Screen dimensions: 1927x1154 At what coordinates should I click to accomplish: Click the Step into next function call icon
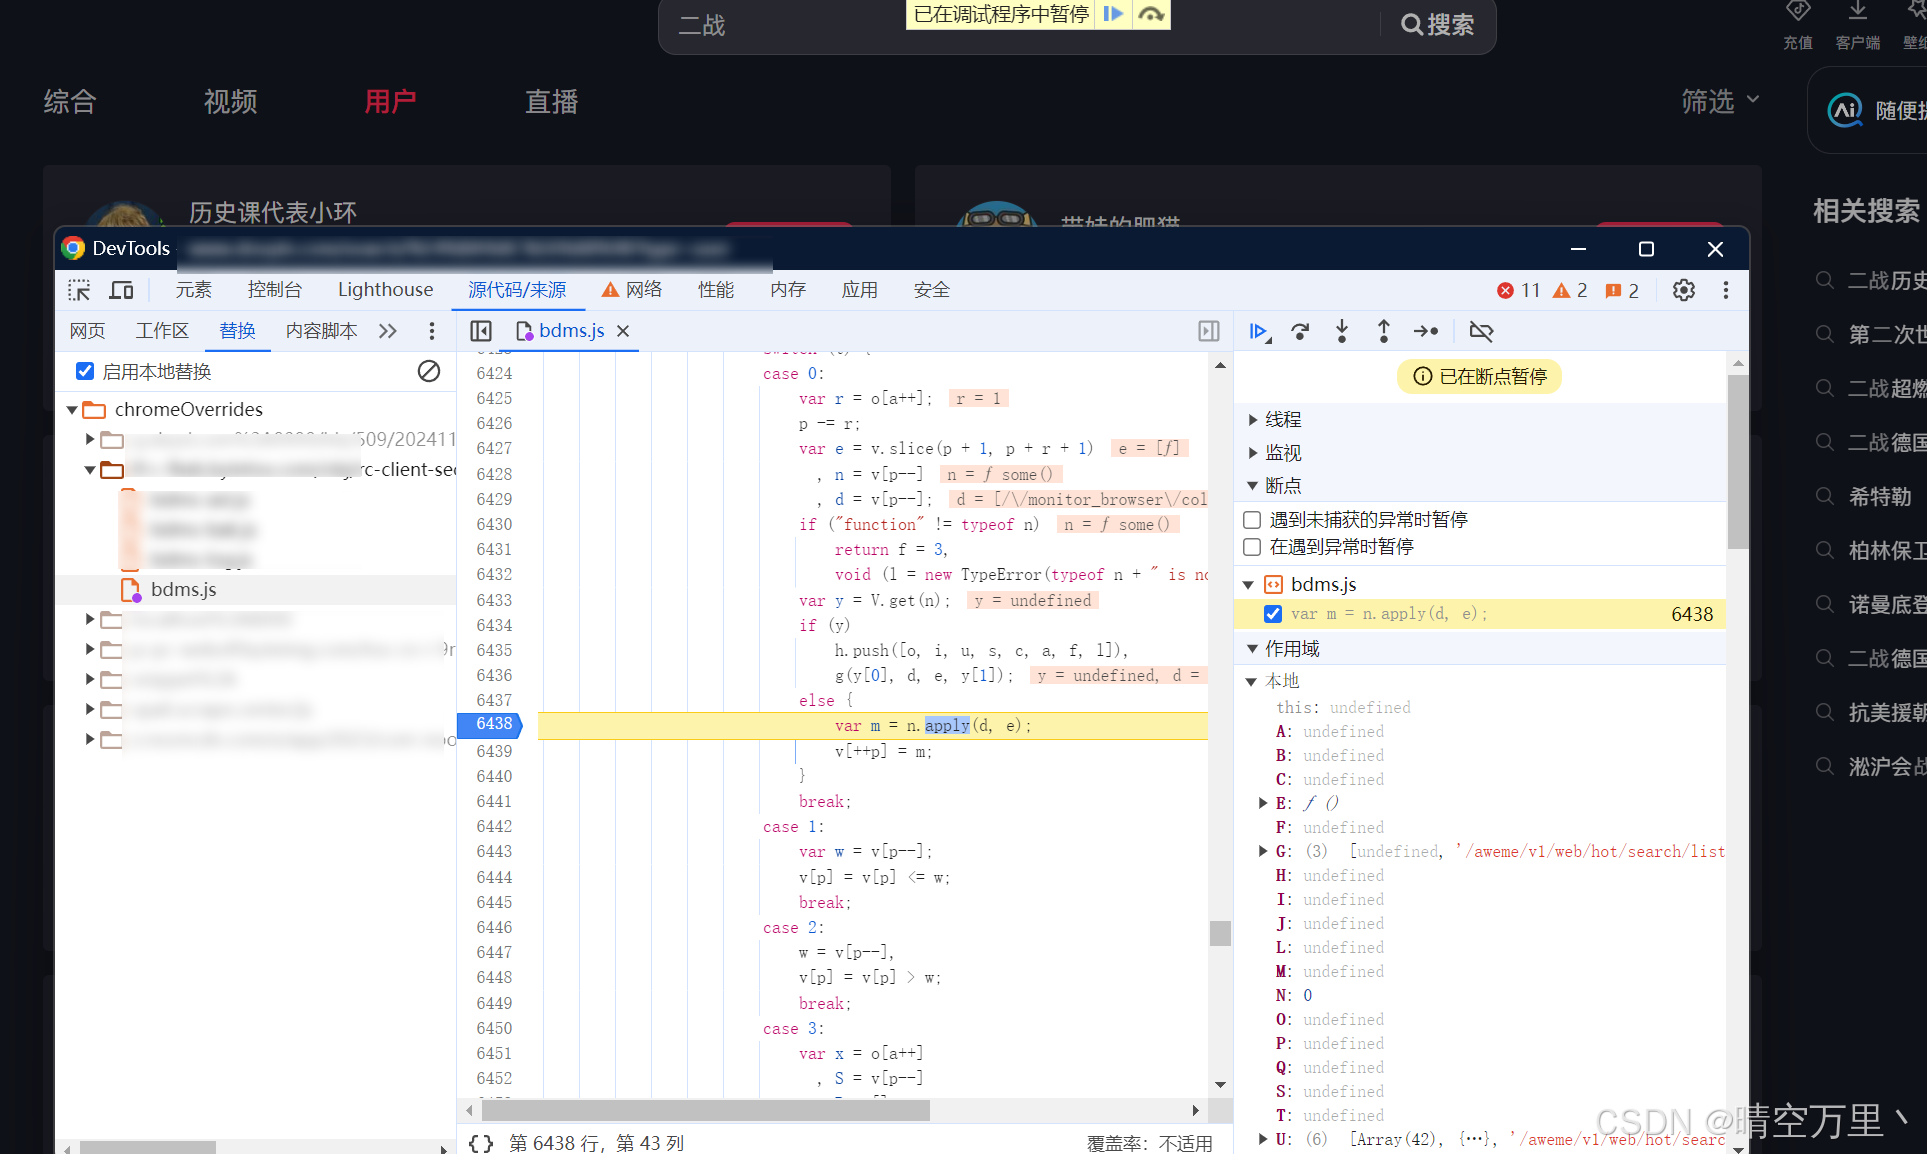[1342, 331]
